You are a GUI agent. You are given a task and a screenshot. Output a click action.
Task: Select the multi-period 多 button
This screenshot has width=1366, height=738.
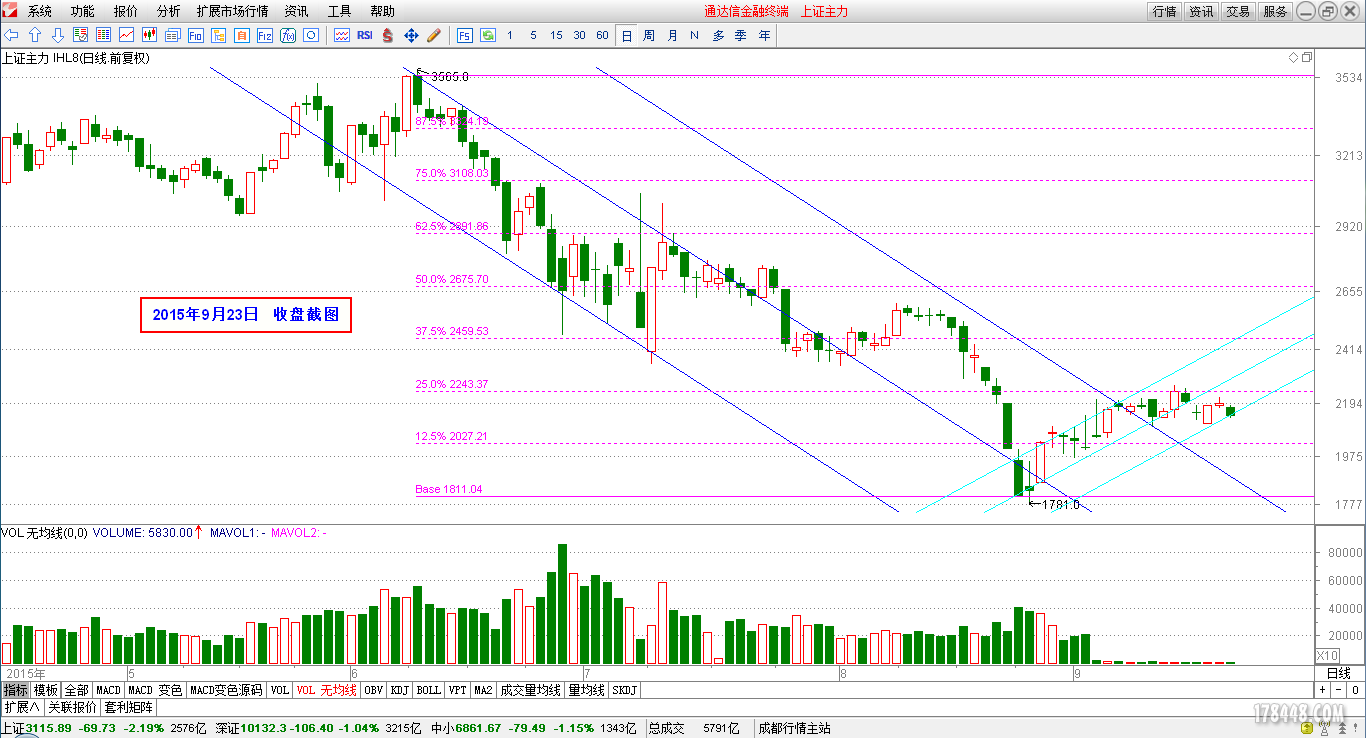pos(718,35)
